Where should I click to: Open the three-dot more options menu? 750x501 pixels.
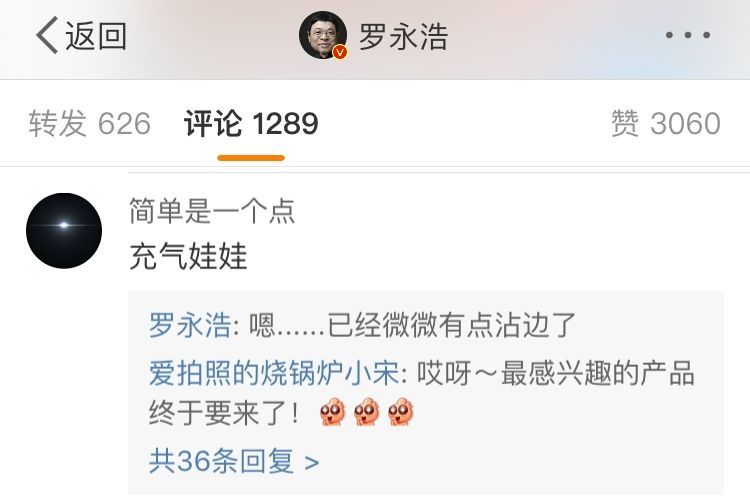click(x=688, y=35)
